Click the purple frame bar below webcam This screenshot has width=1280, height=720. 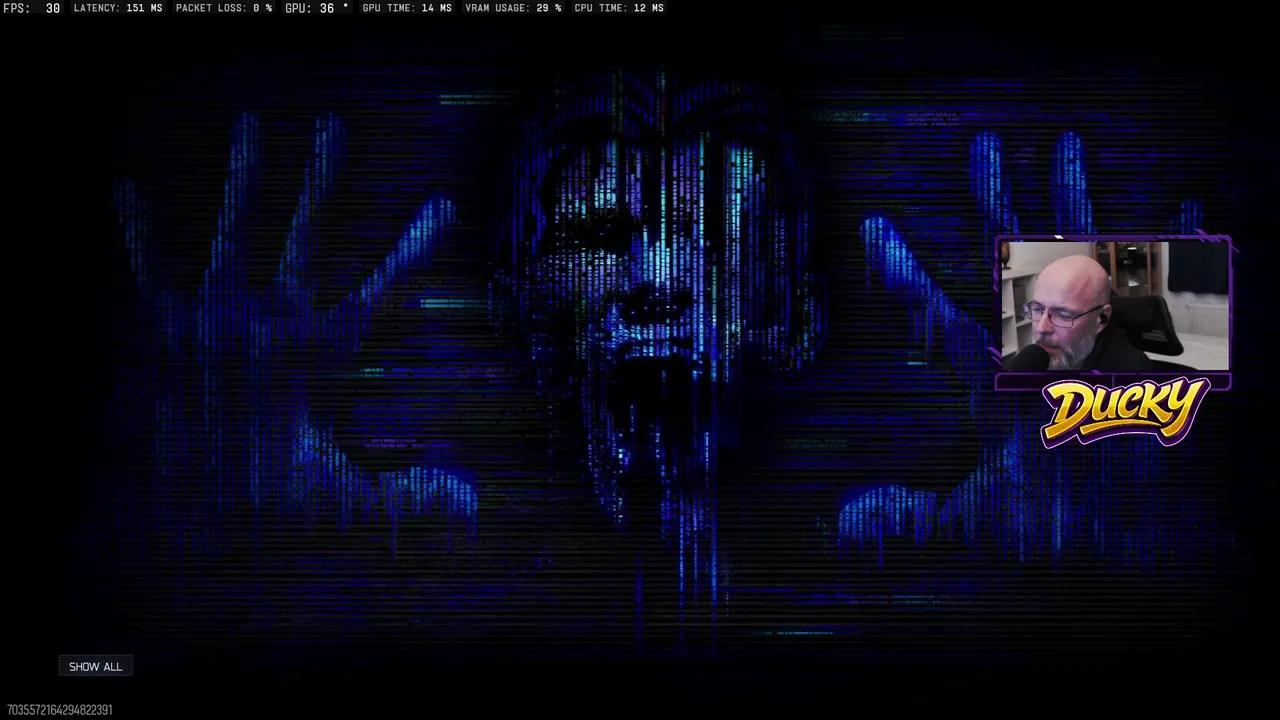pyautogui.click(x=1113, y=381)
